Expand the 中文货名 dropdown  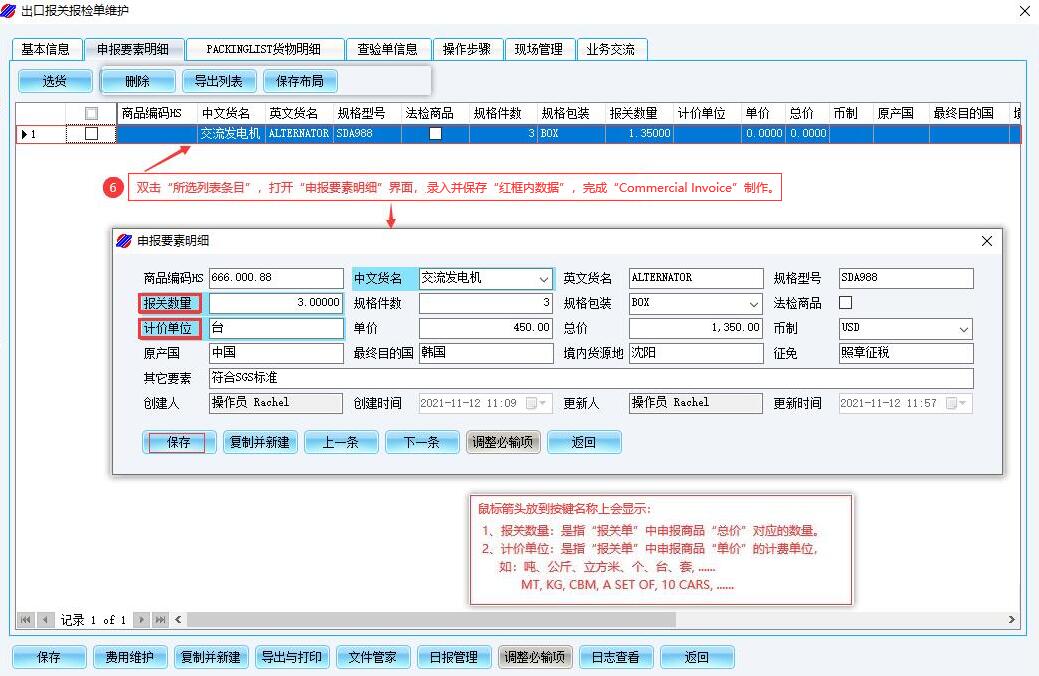(544, 279)
